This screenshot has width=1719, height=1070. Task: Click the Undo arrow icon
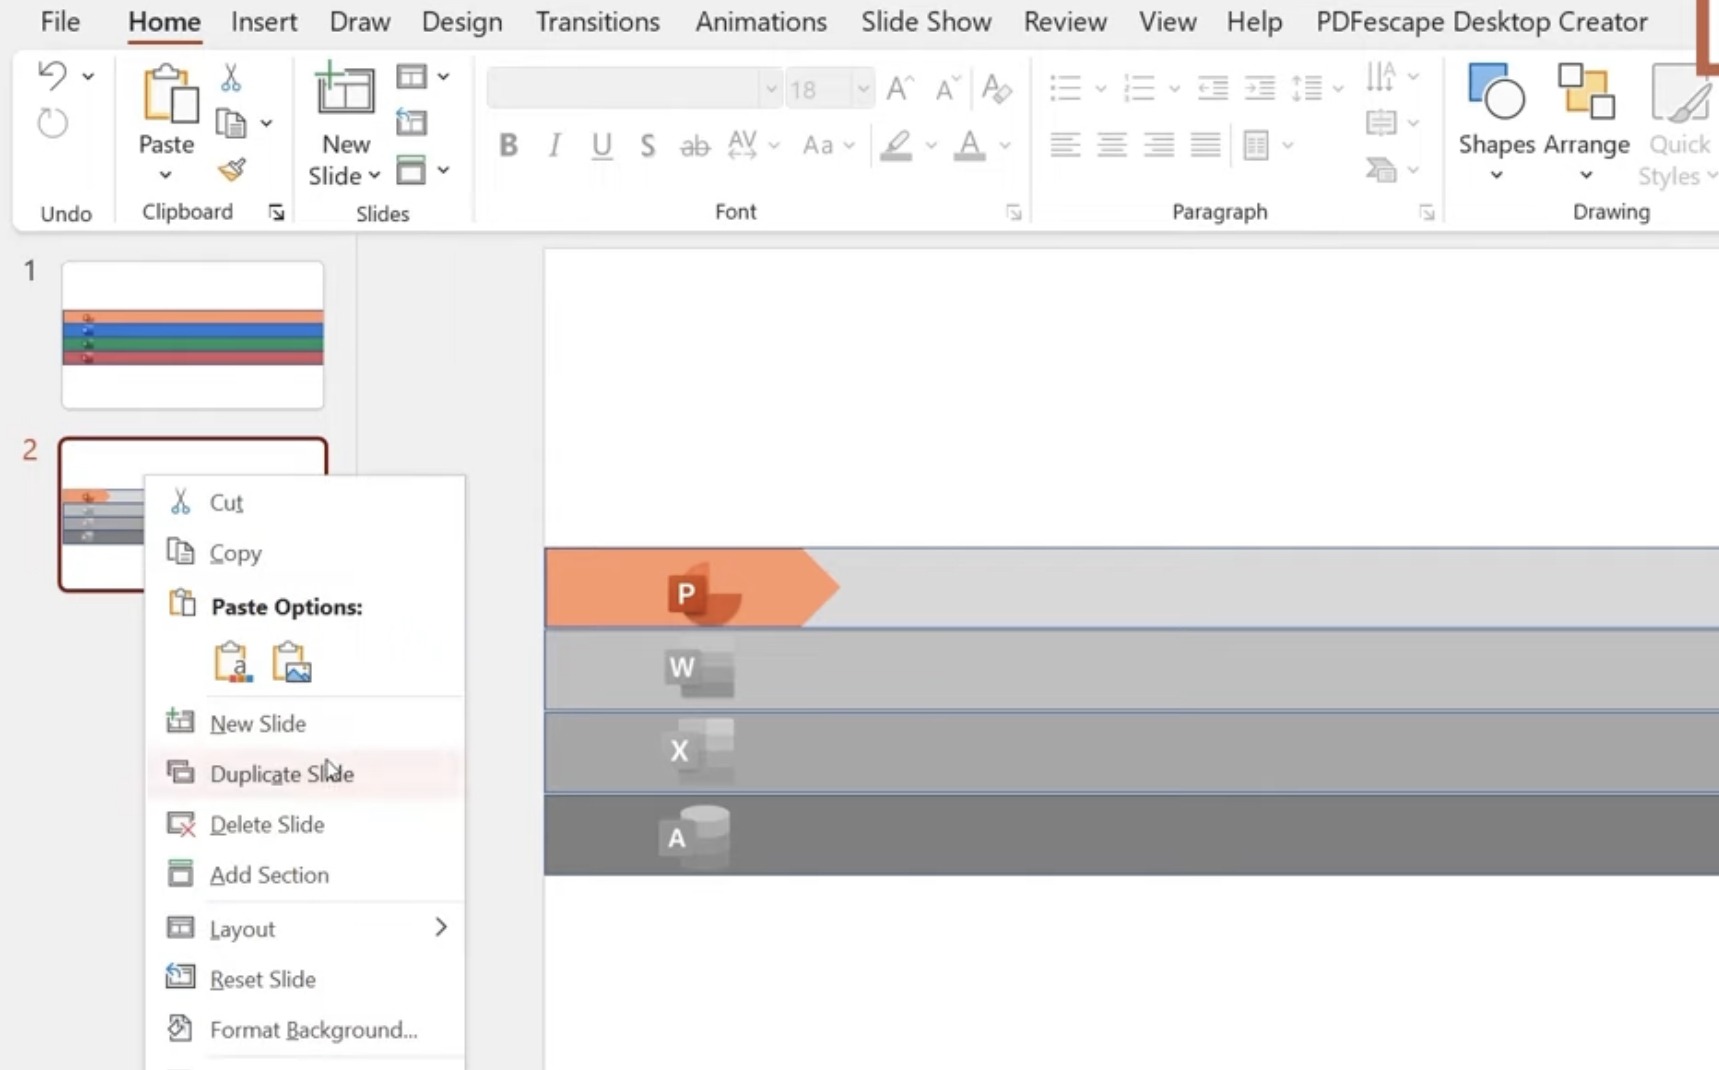click(x=52, y=75)
